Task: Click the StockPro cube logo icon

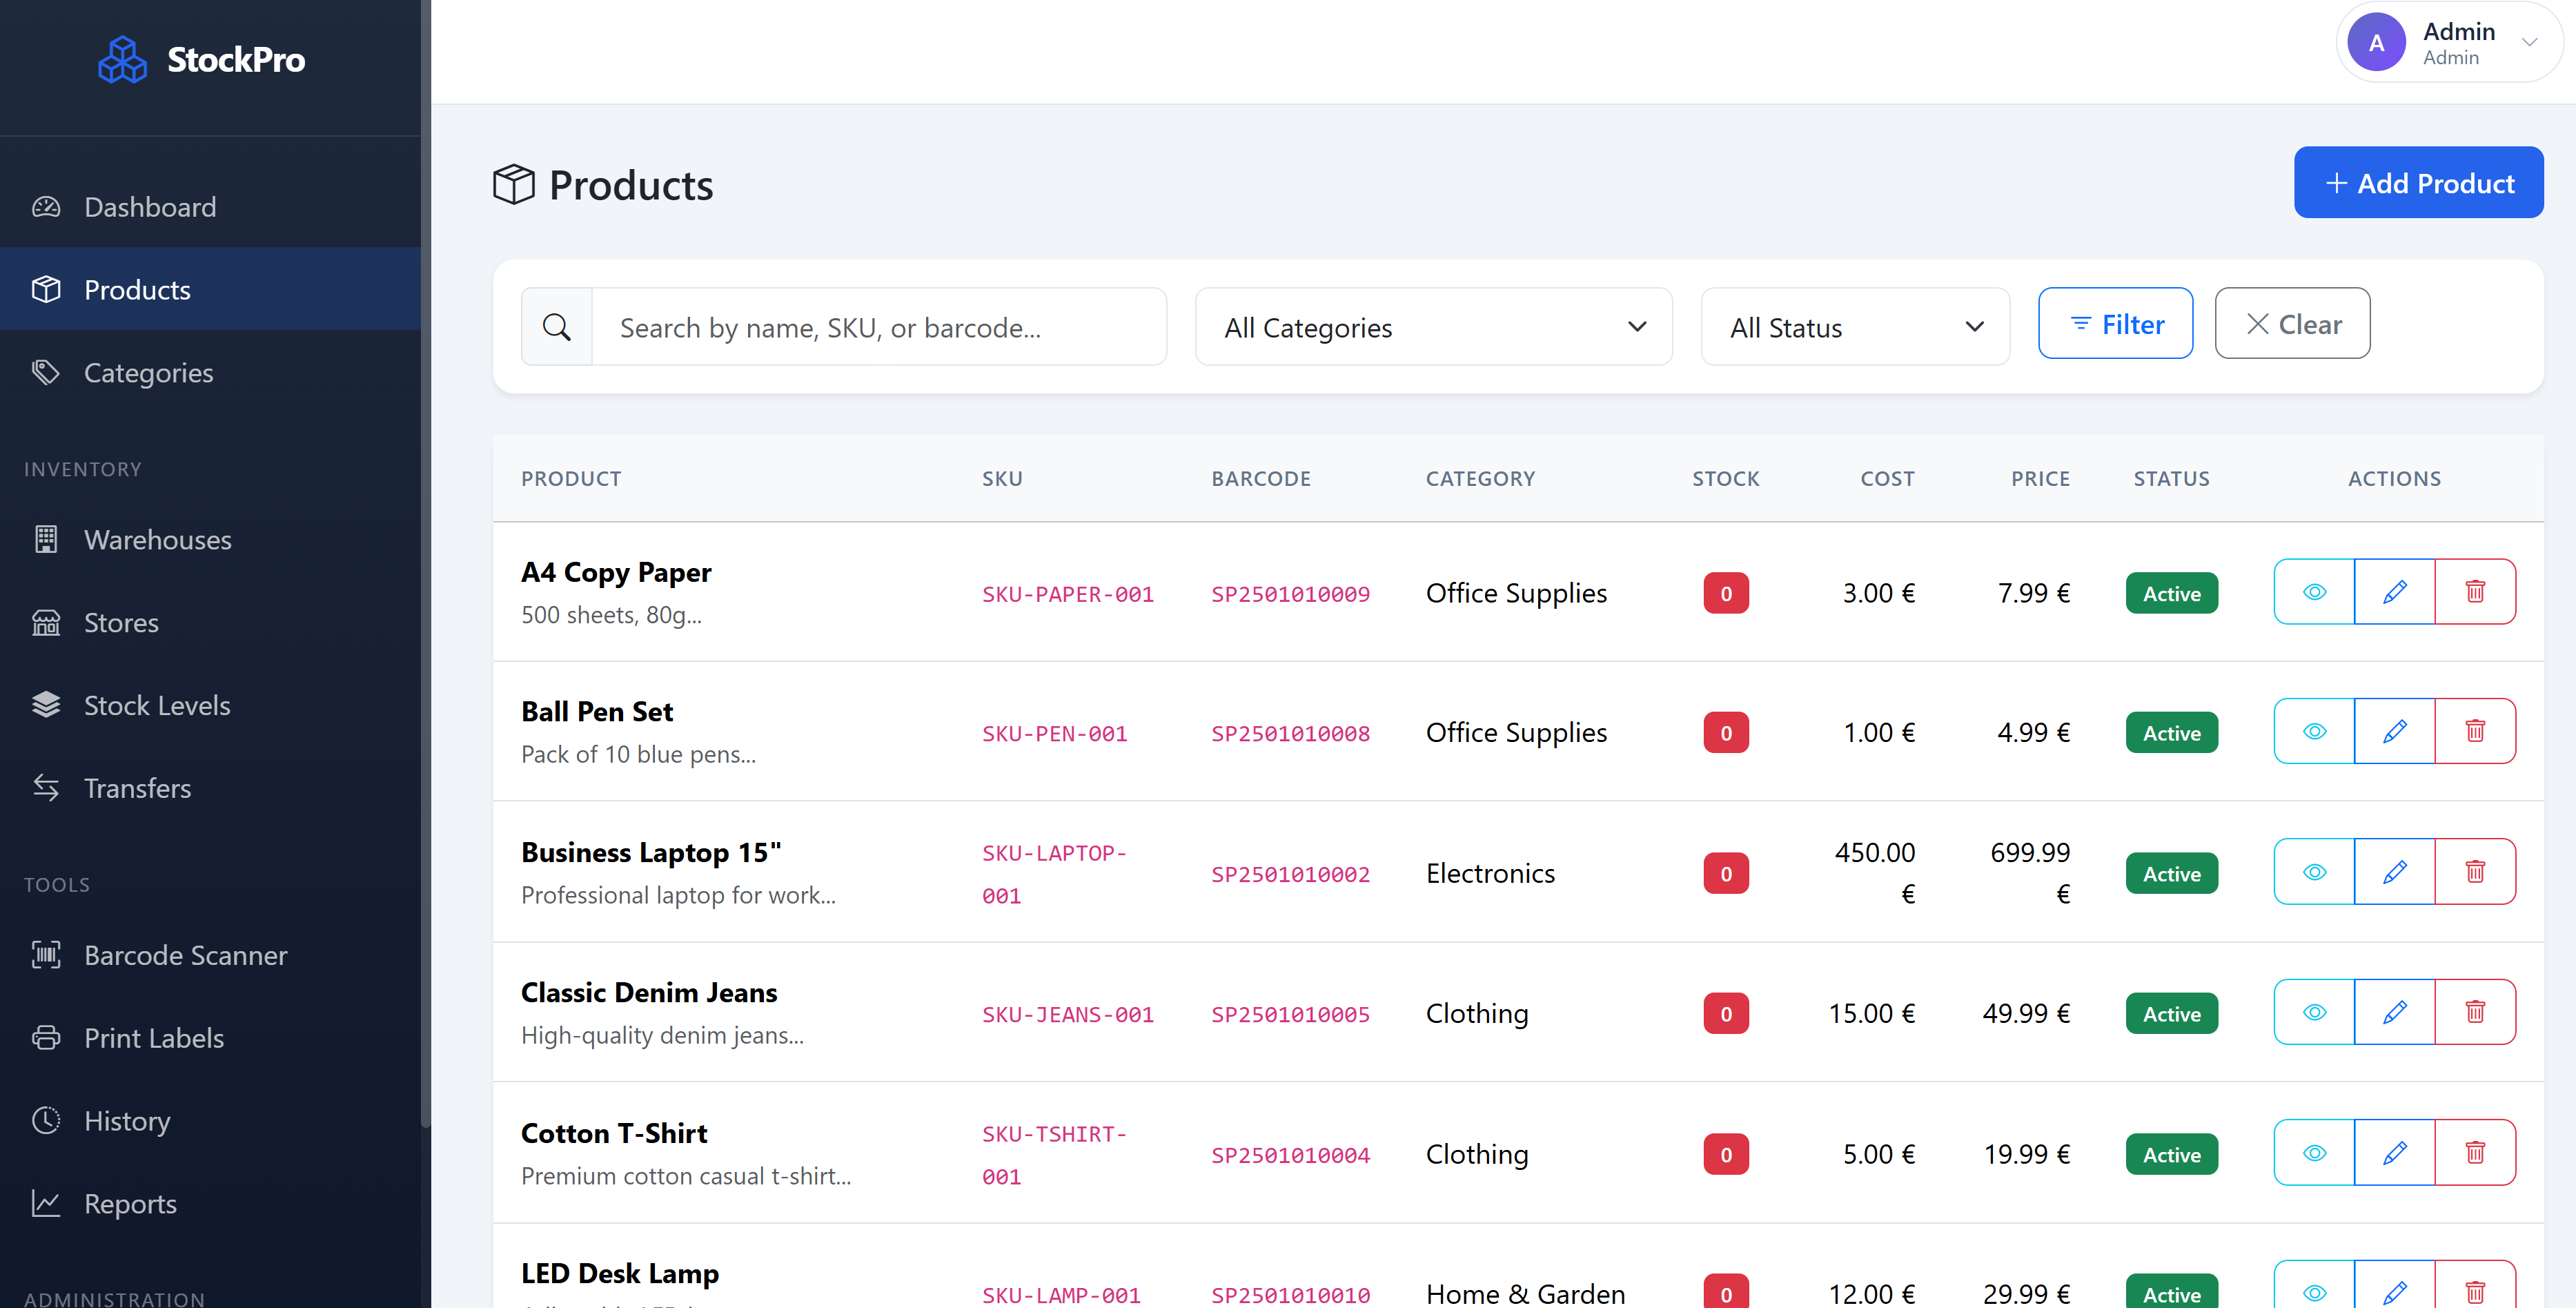Action: pyautogui.click(x=122, y=60)
